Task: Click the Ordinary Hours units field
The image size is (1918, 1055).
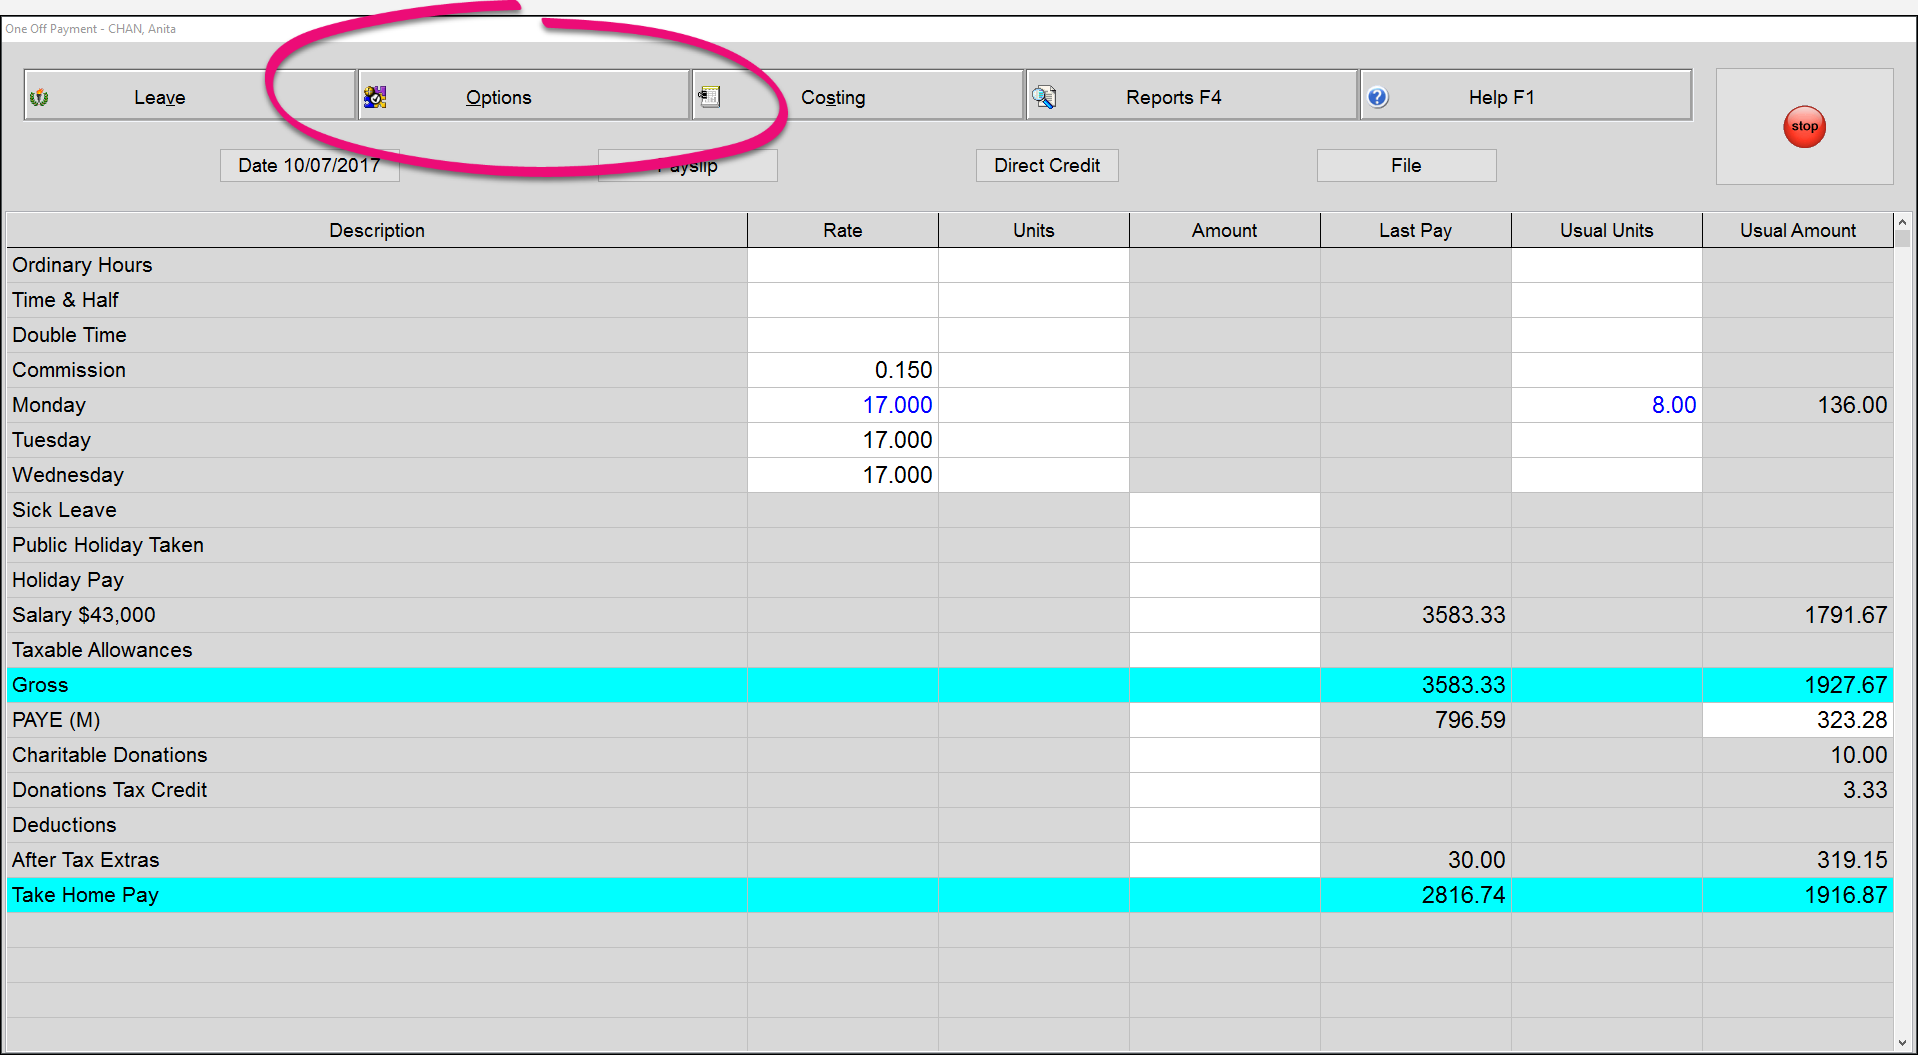Action: click(1033, 265)
